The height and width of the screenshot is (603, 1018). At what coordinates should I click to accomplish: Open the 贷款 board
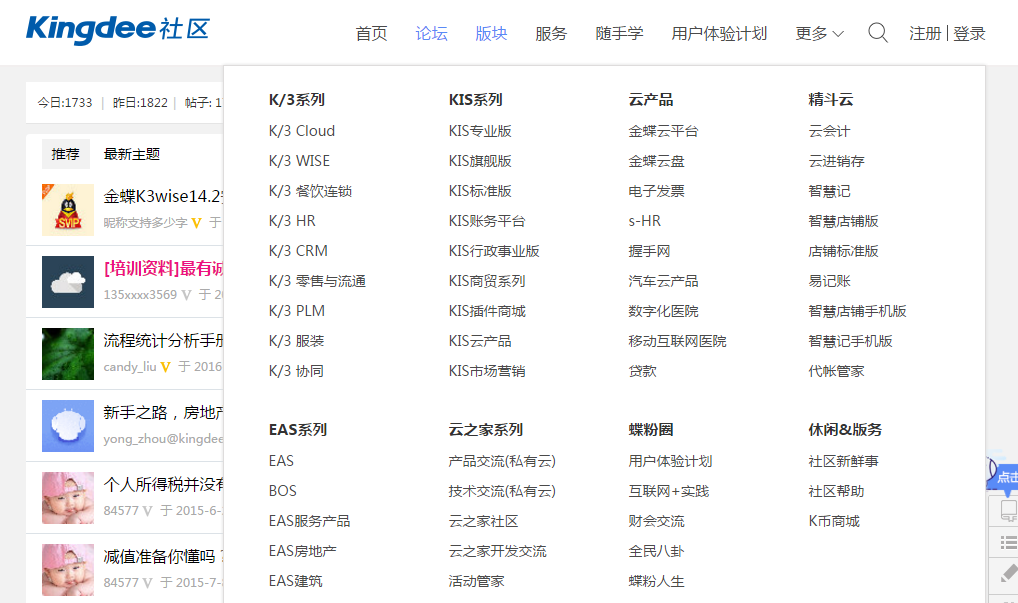643,371
